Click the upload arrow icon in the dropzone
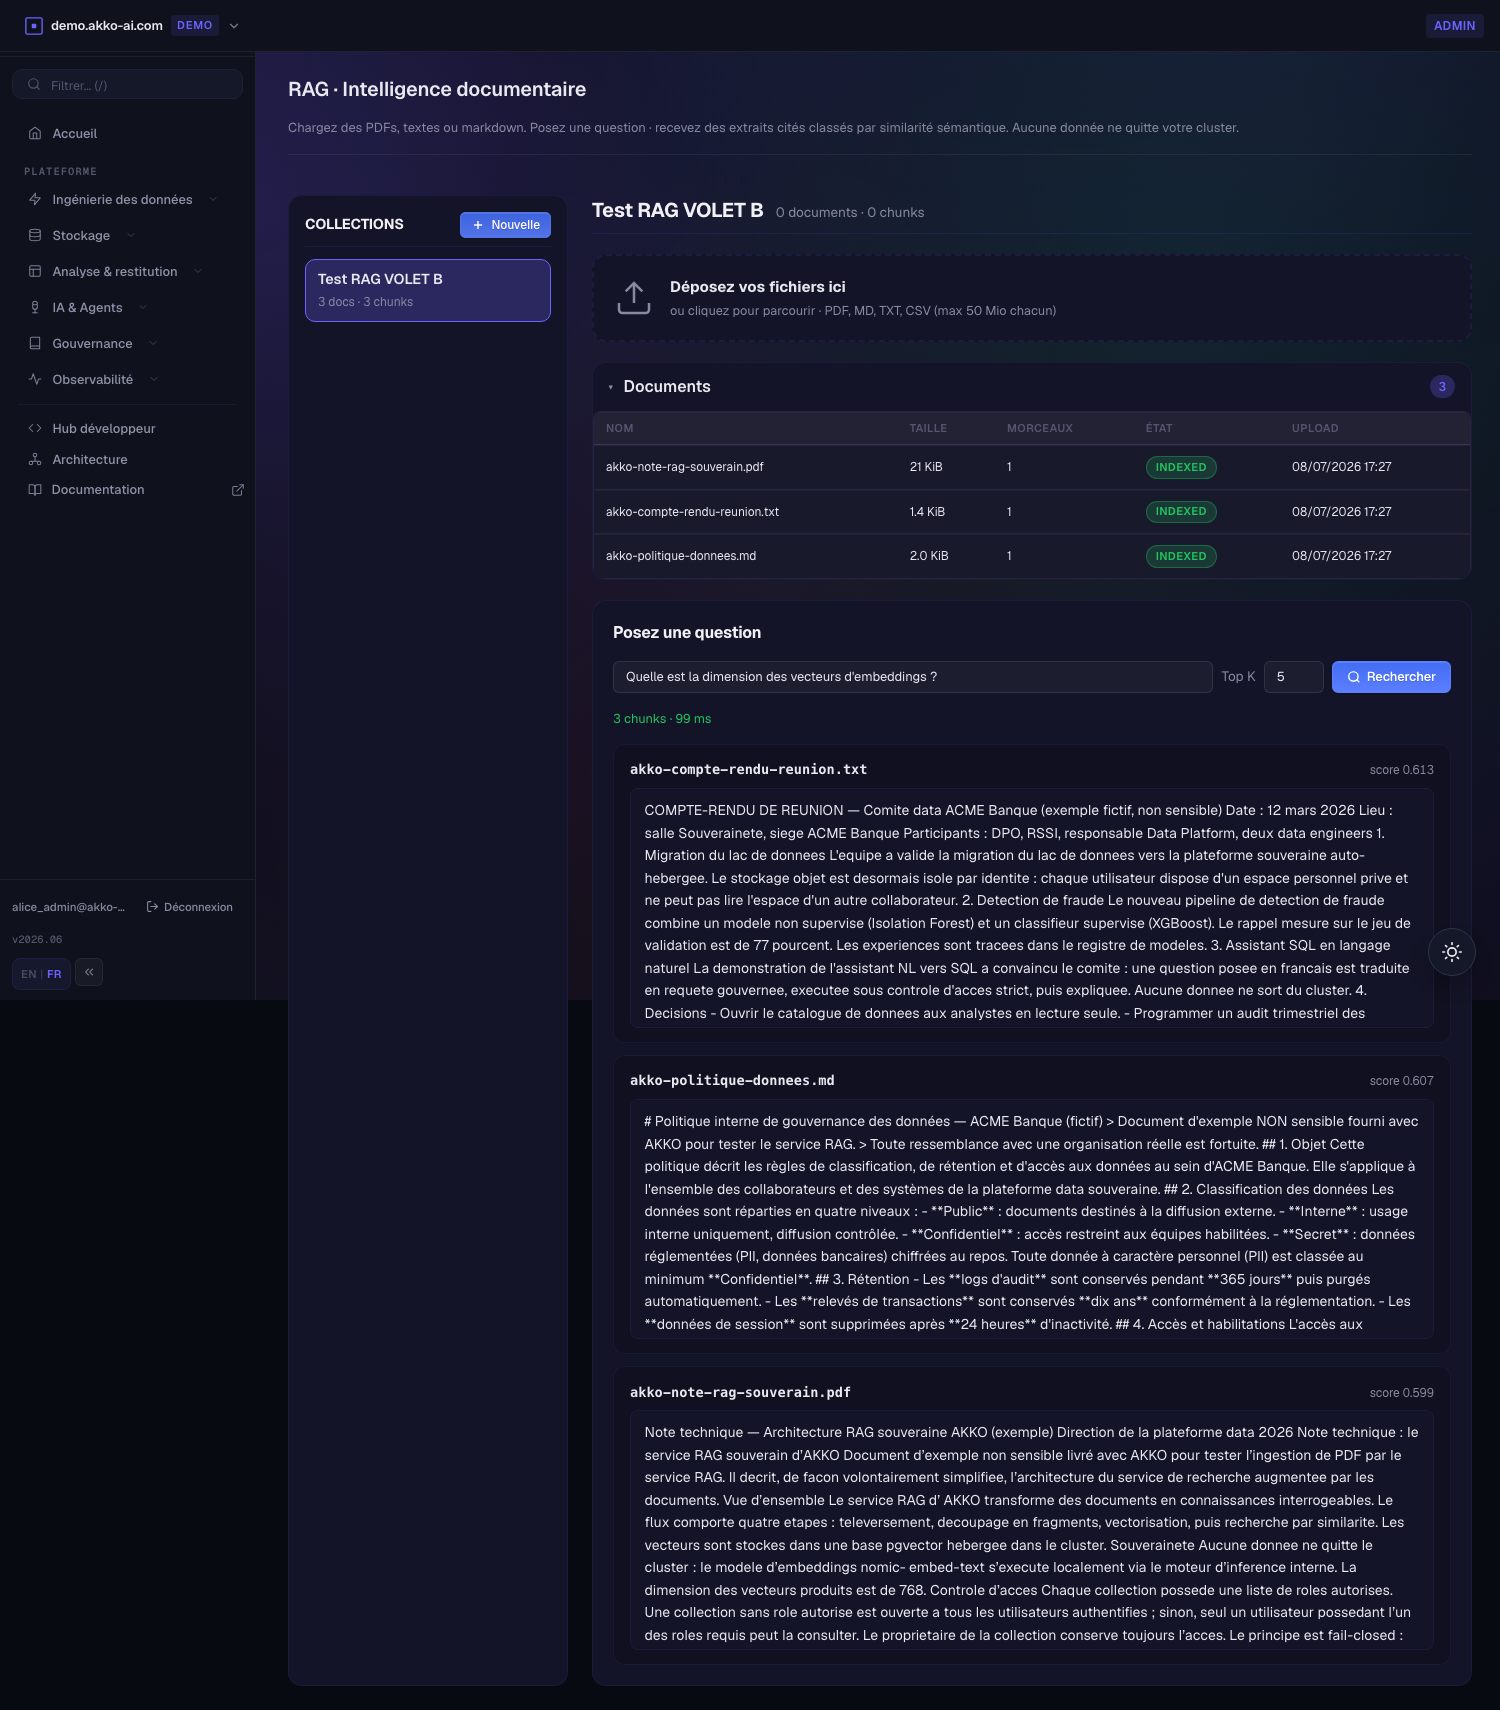This screenshot has height=1710, width=1500. tap(634, 298)
